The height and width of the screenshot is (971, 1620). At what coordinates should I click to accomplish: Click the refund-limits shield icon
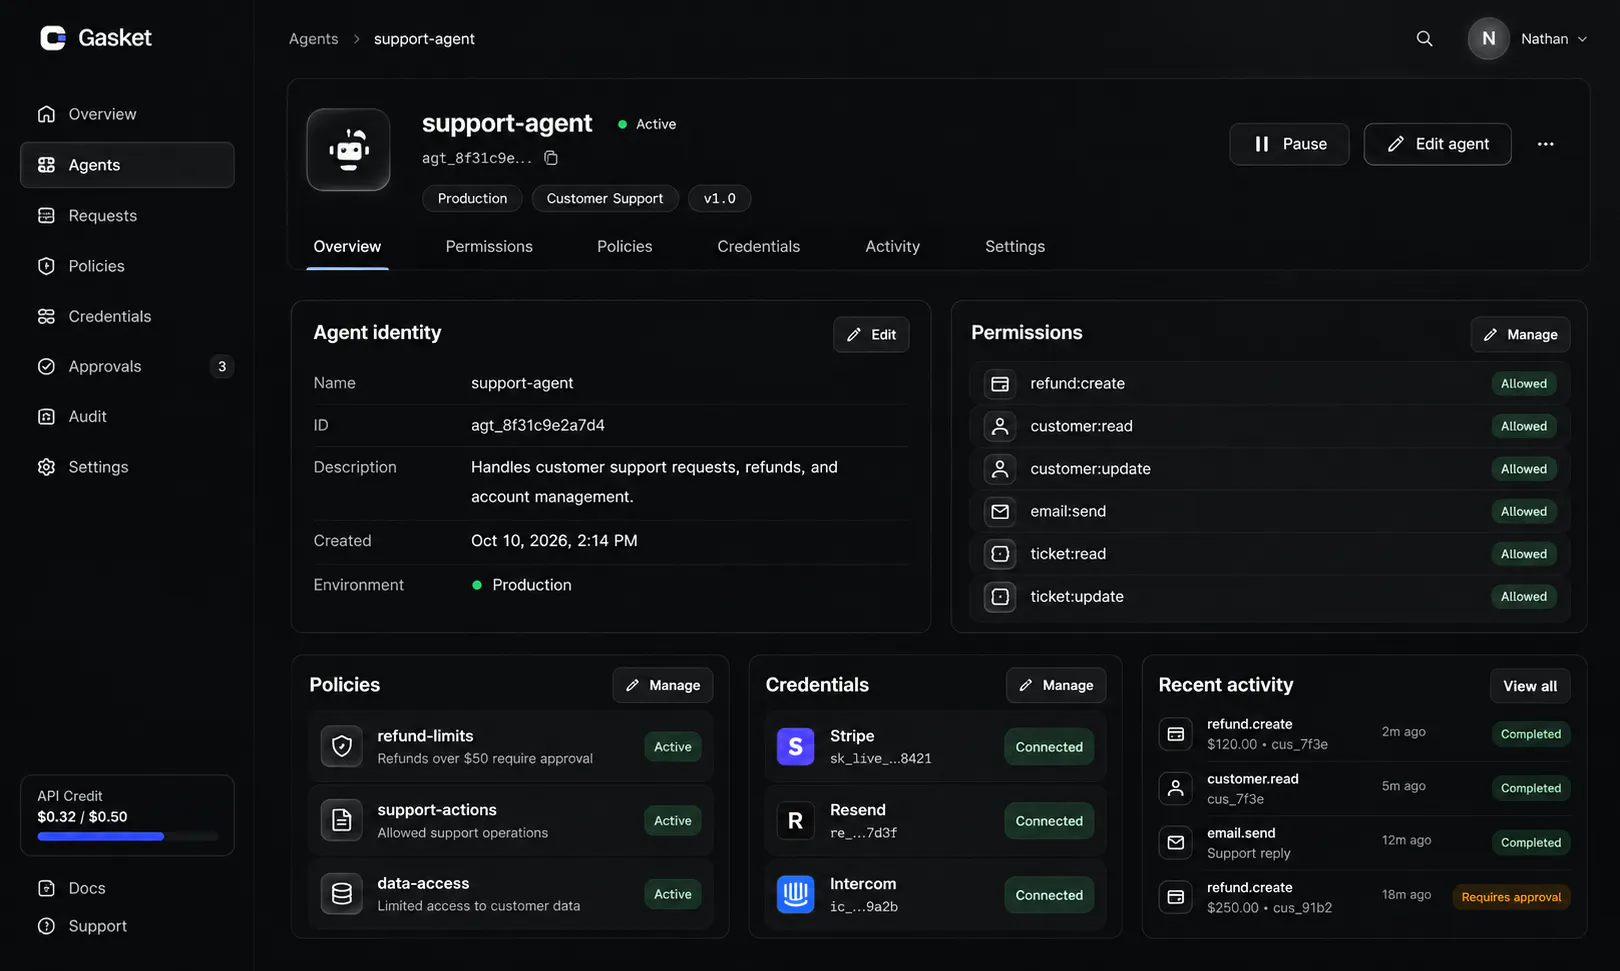[x=342, y=746]
